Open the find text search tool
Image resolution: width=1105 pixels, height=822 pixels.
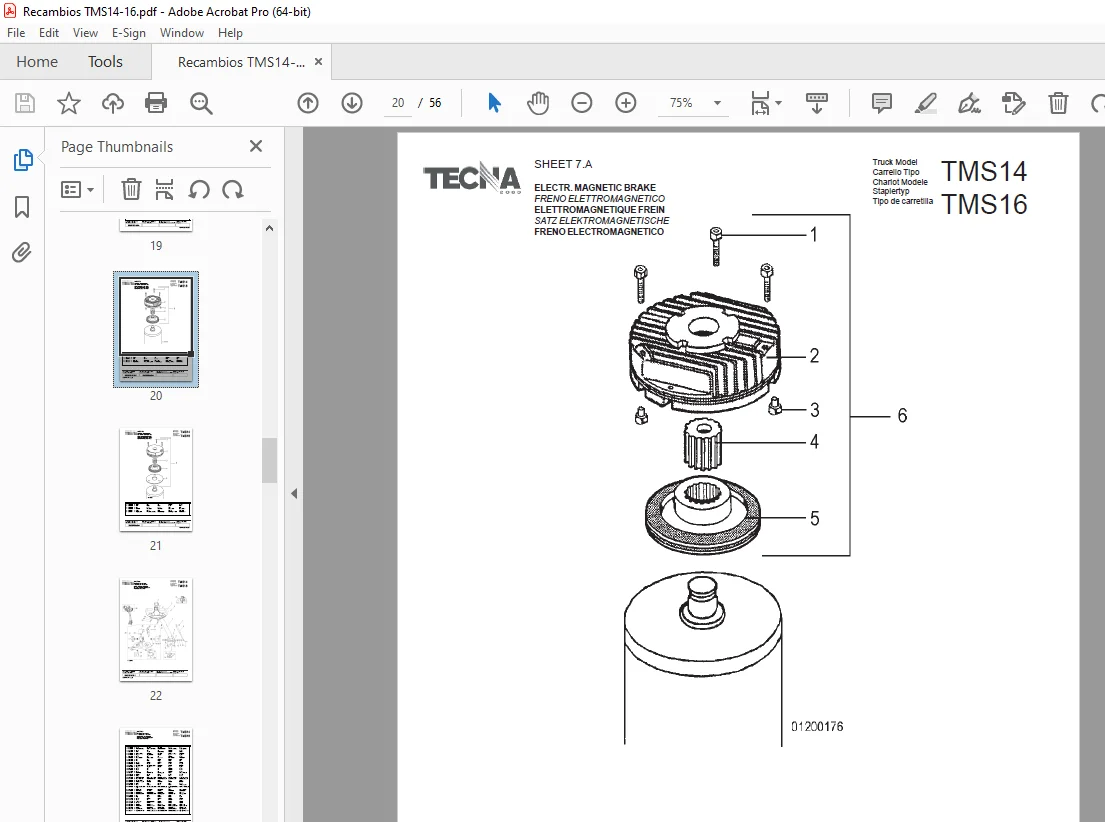(x=202, y=103)
